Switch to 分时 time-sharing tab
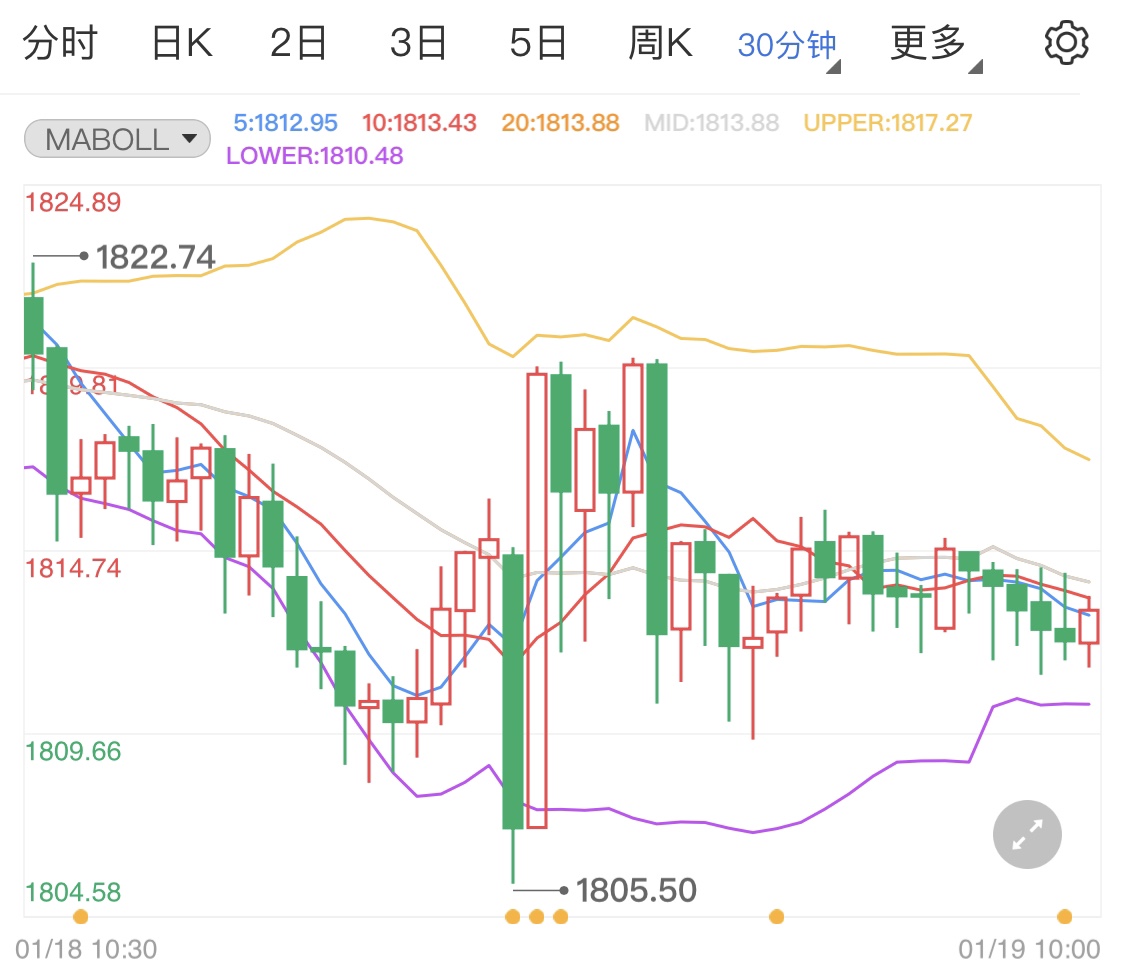Viewport: 1125px width, 967px height. click(x=60, y=43)
